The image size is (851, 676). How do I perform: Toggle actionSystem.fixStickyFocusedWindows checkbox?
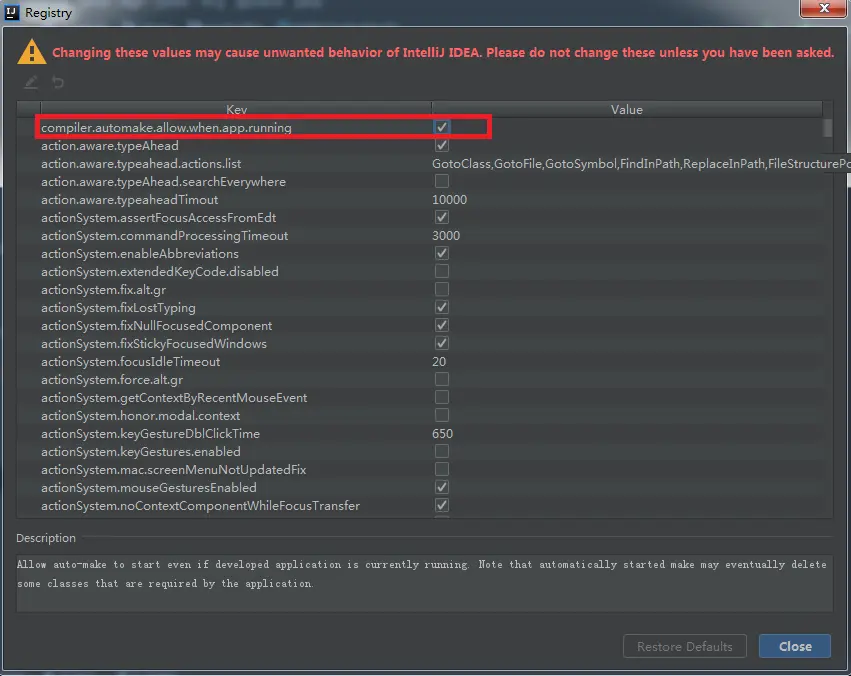pyautogui.click(x=442, y=343)
